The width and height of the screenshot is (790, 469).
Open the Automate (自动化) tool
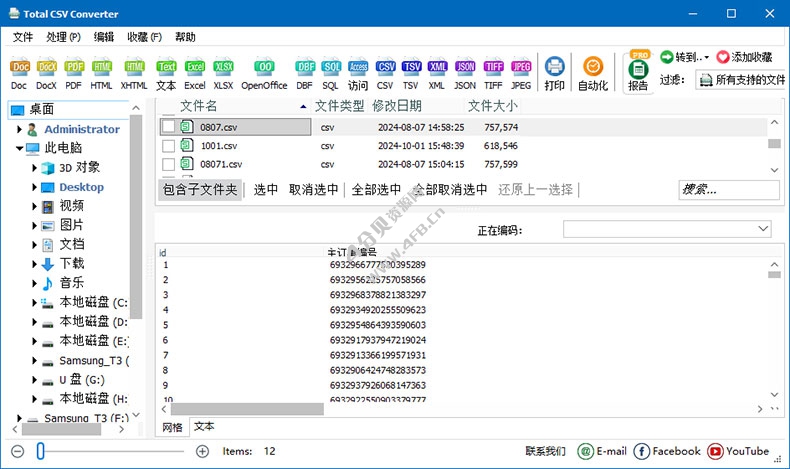tap(593, 66)
